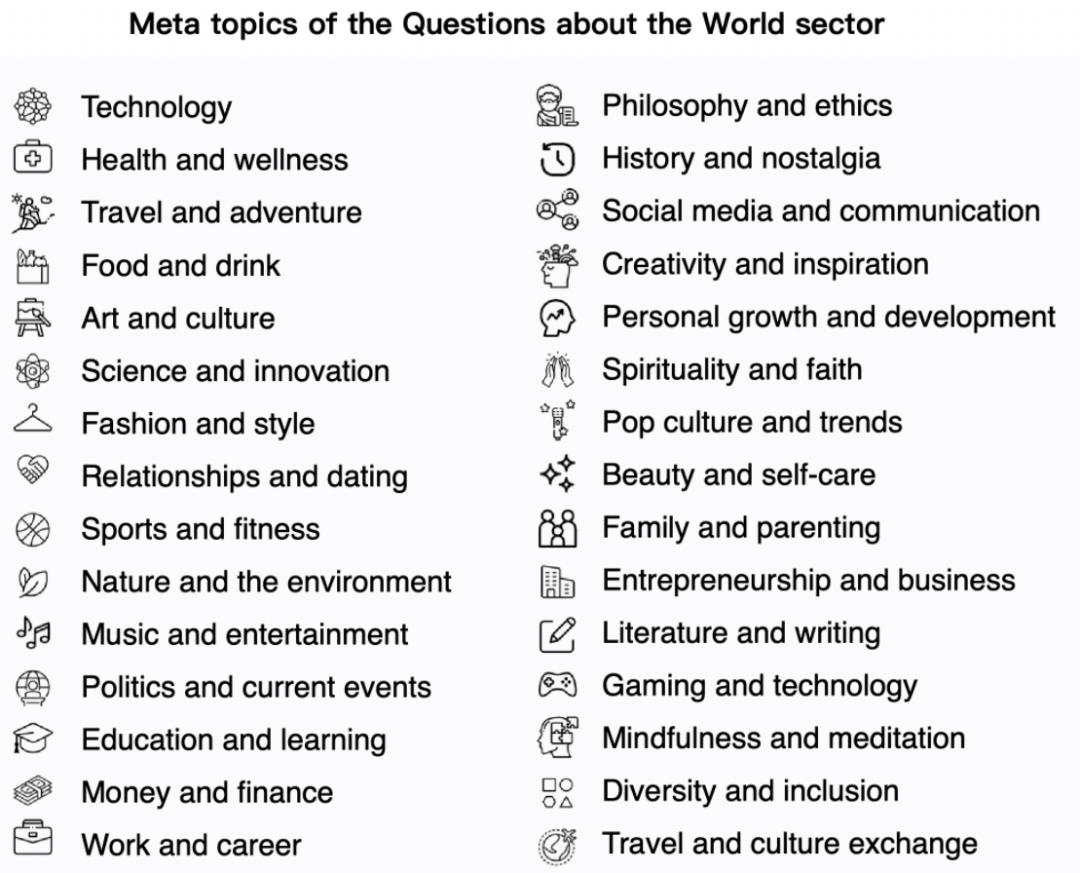Click the brain icon beside Technology
Screen dimensions: 1080x873
[x=33, y=106]
